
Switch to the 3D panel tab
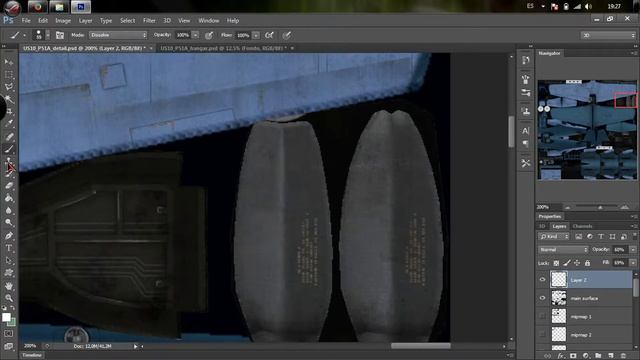click(542, 226)
